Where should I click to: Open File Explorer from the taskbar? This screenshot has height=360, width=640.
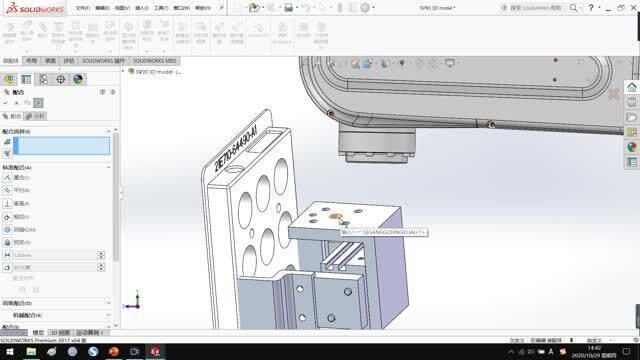[x=31, y=351]
